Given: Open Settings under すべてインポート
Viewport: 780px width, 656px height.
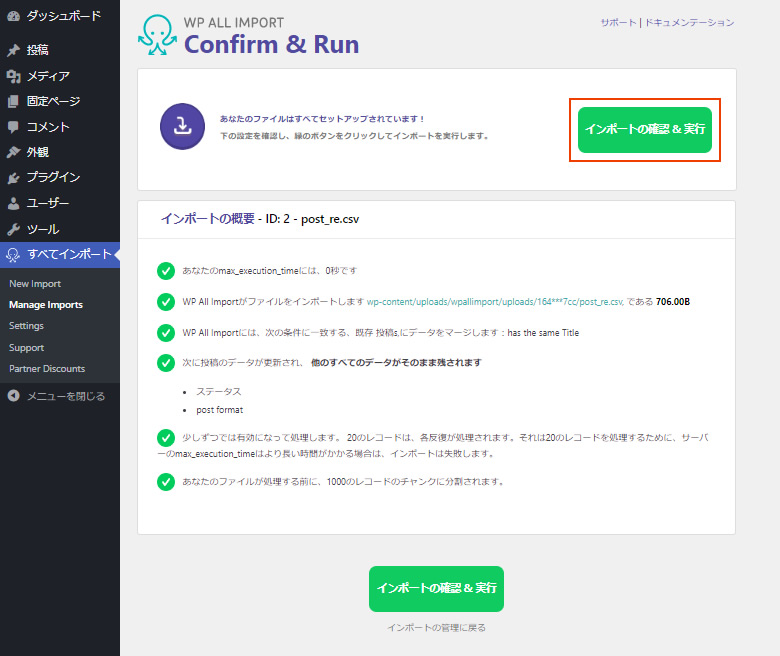Looking at the screenshot, I should point(26,326).
